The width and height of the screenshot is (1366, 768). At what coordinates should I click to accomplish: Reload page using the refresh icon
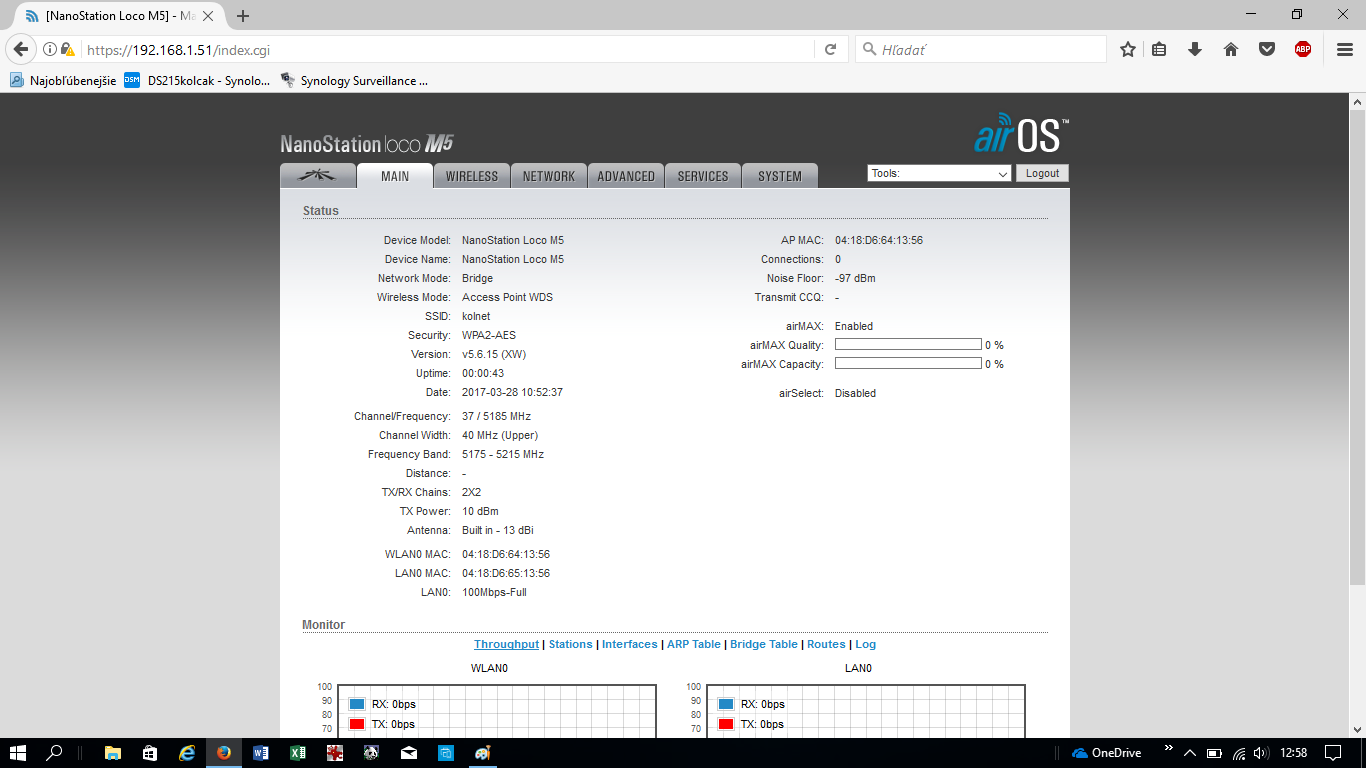(830, 49)
